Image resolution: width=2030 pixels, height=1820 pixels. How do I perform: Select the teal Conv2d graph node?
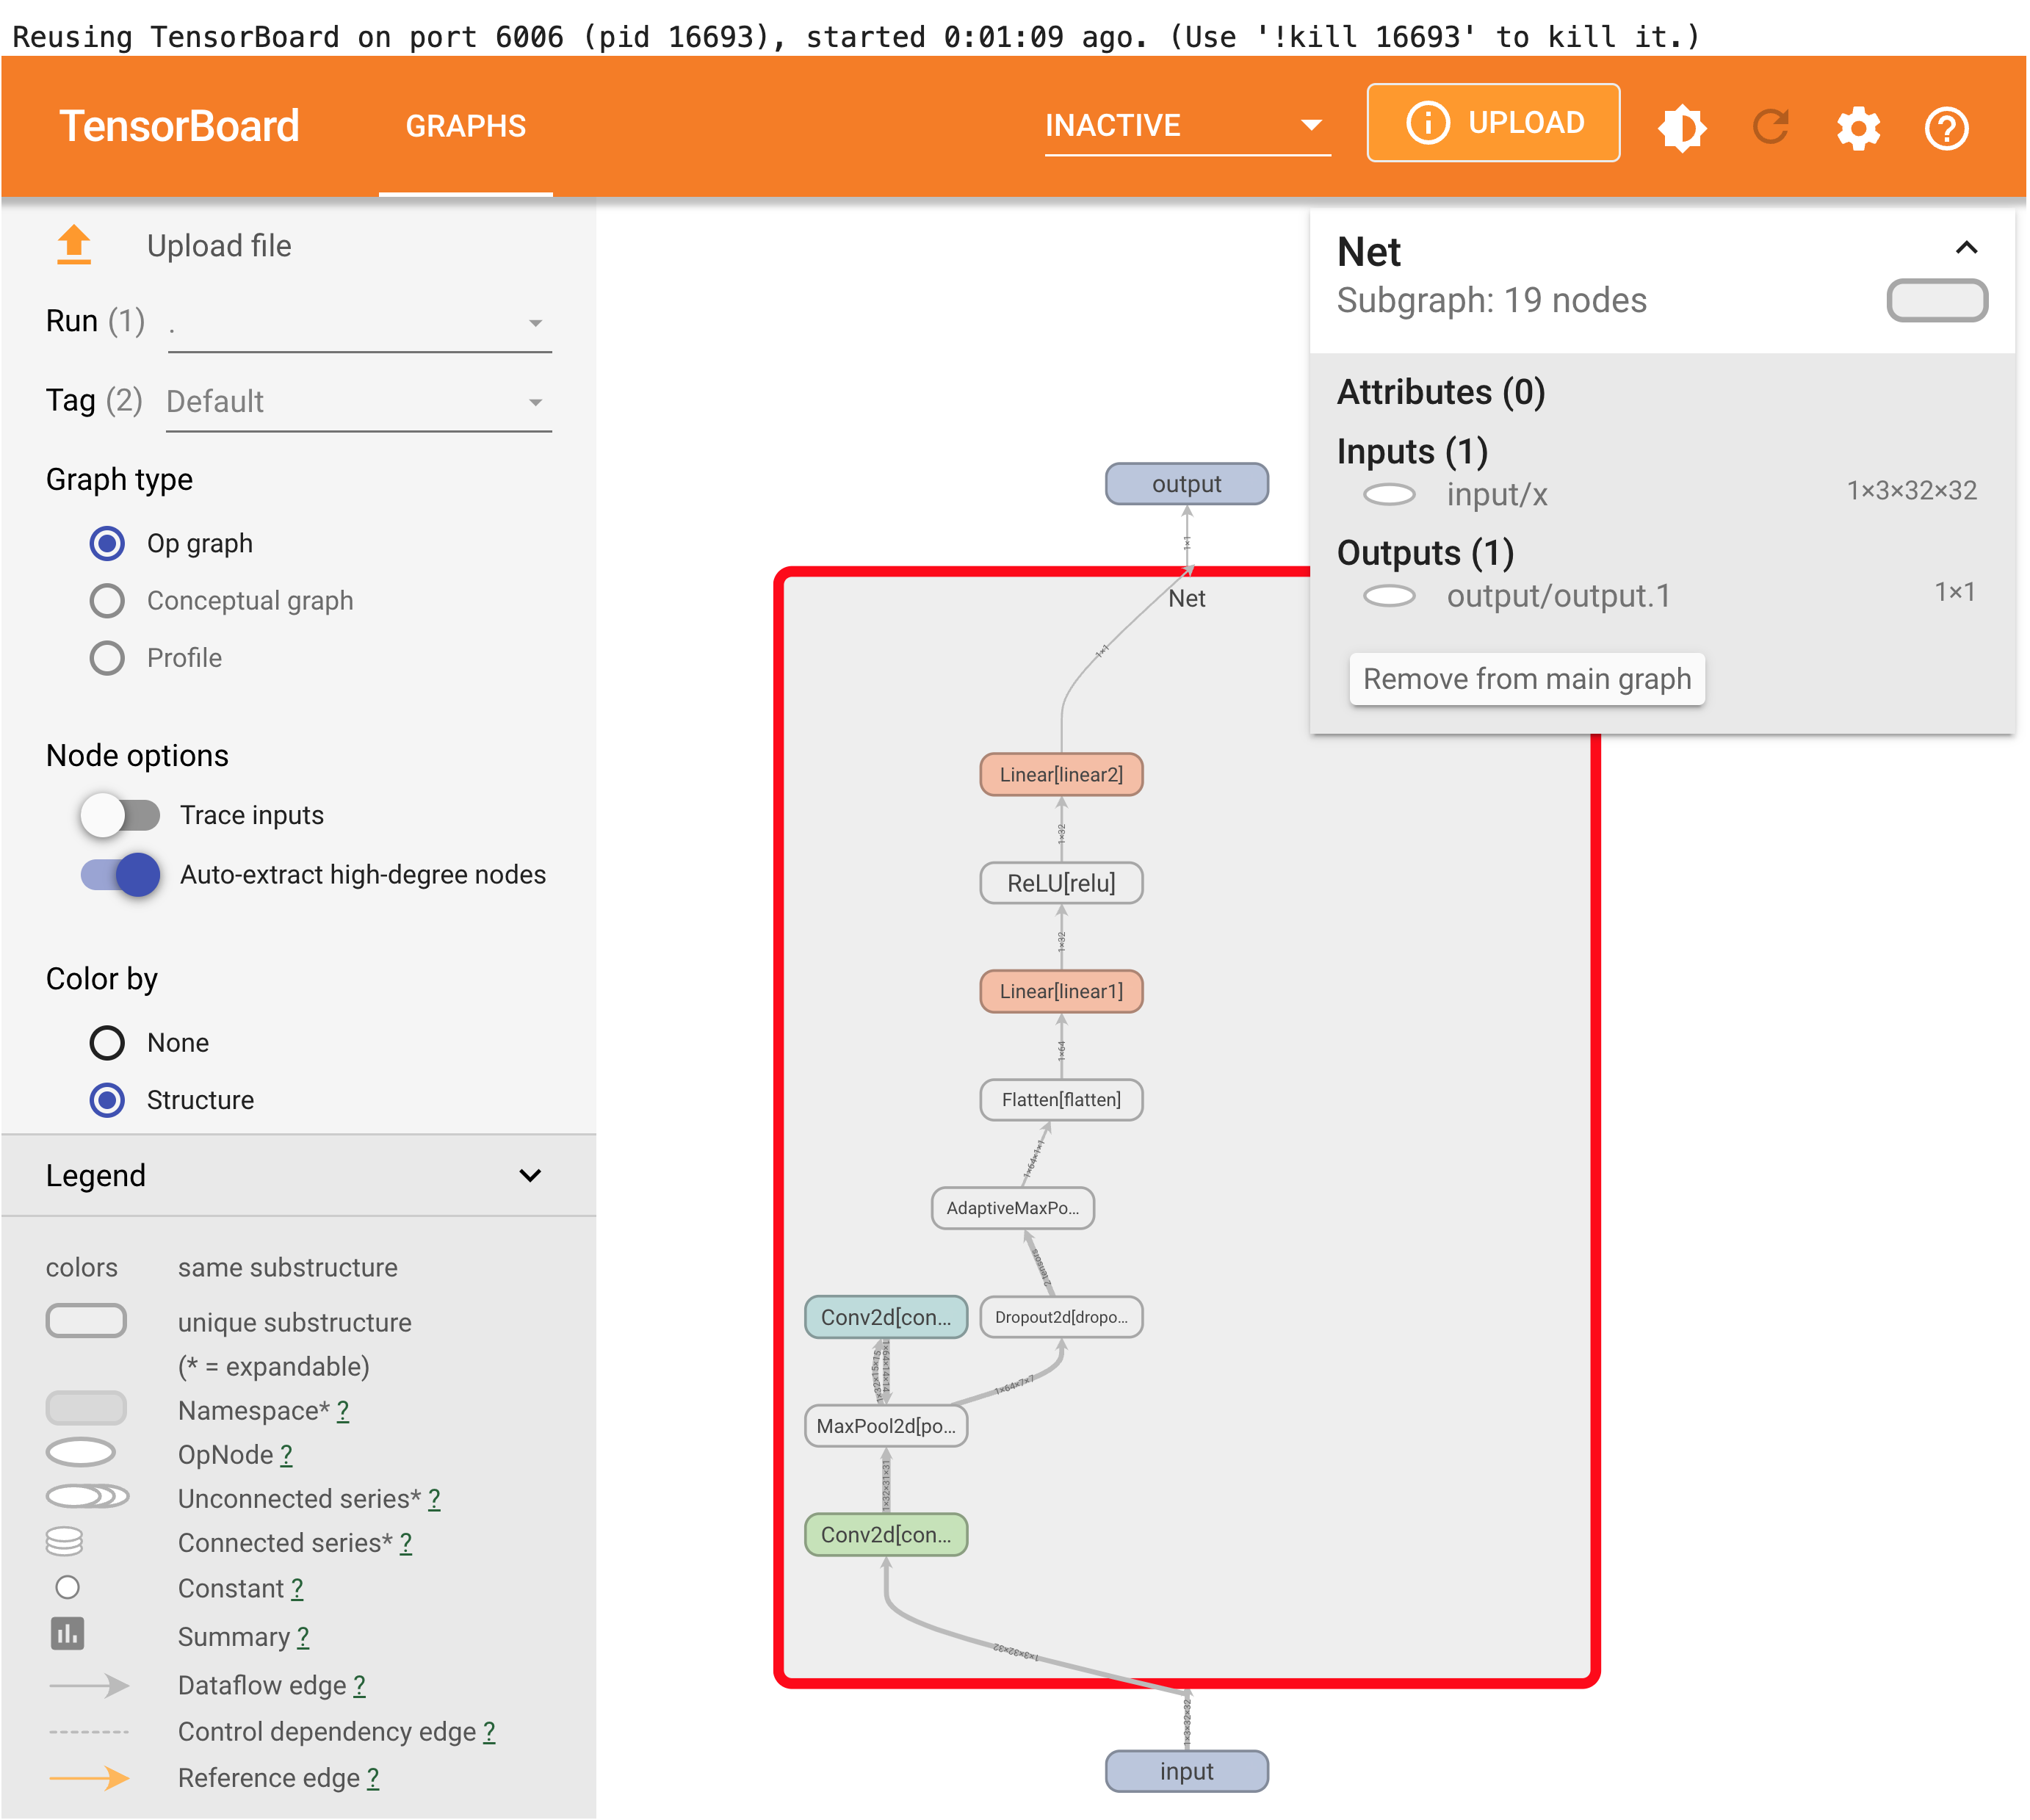pyautogui.click(x=886, y=1317)
